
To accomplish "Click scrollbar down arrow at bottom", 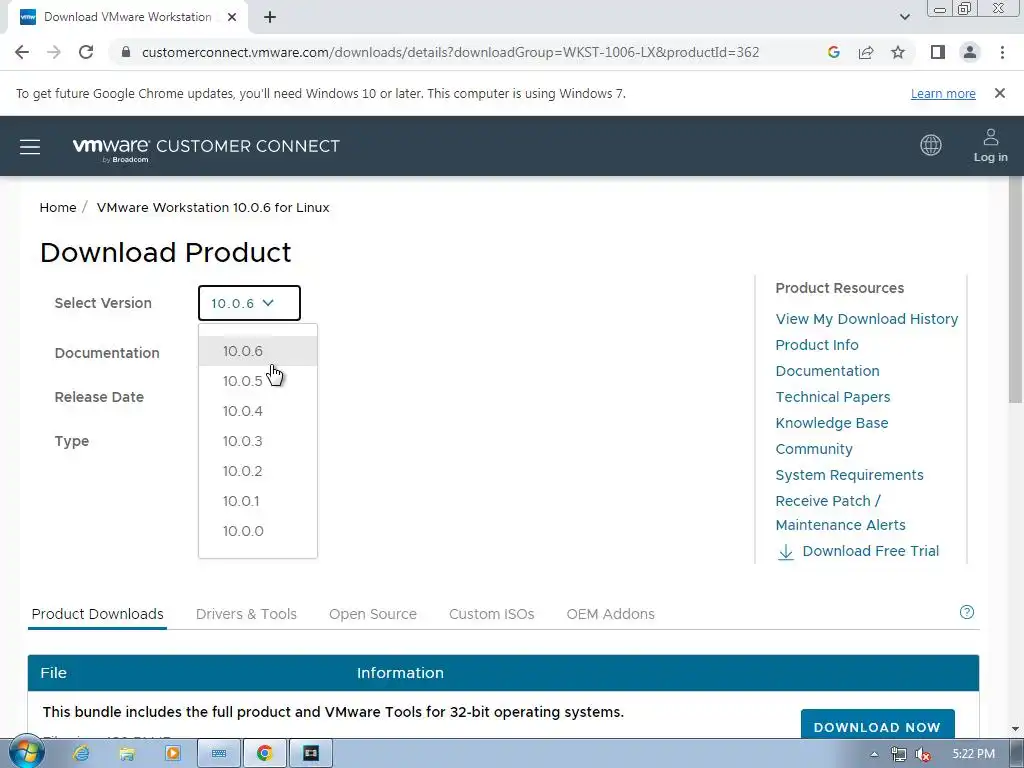I will [x=1016, y=728].
